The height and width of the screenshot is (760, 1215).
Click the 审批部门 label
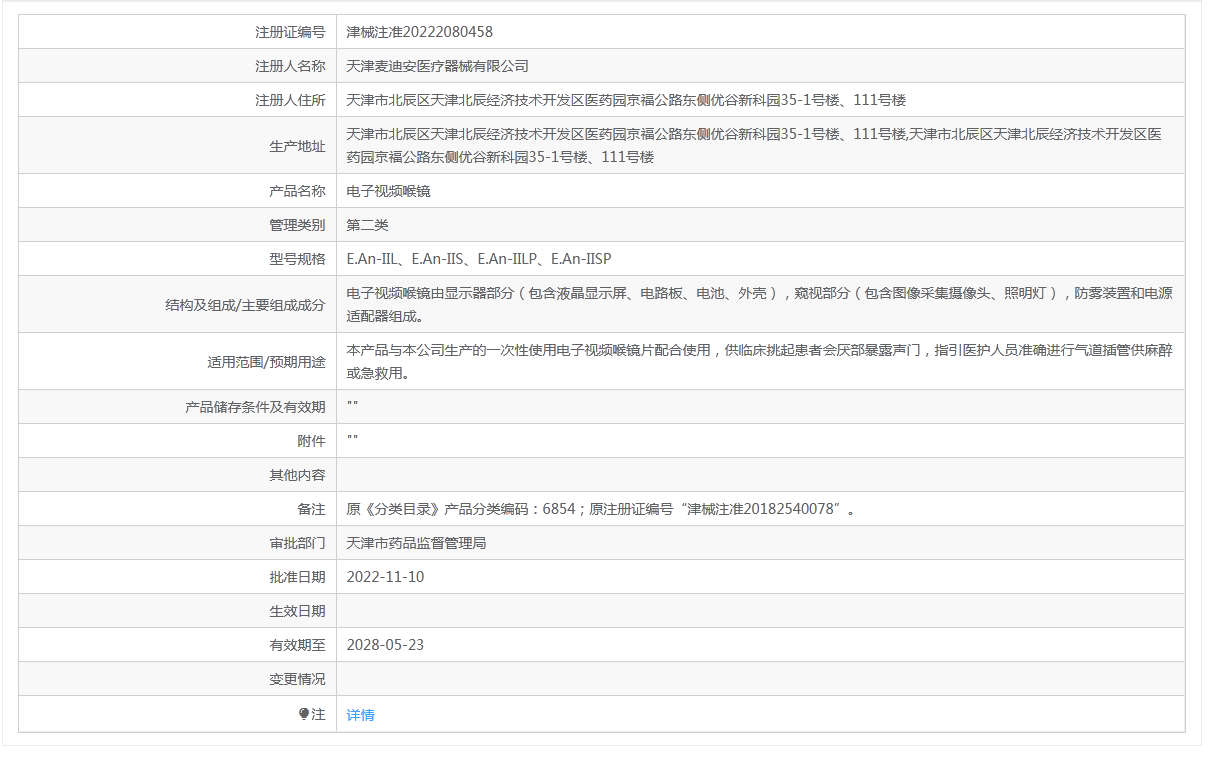tap(297, 543)
